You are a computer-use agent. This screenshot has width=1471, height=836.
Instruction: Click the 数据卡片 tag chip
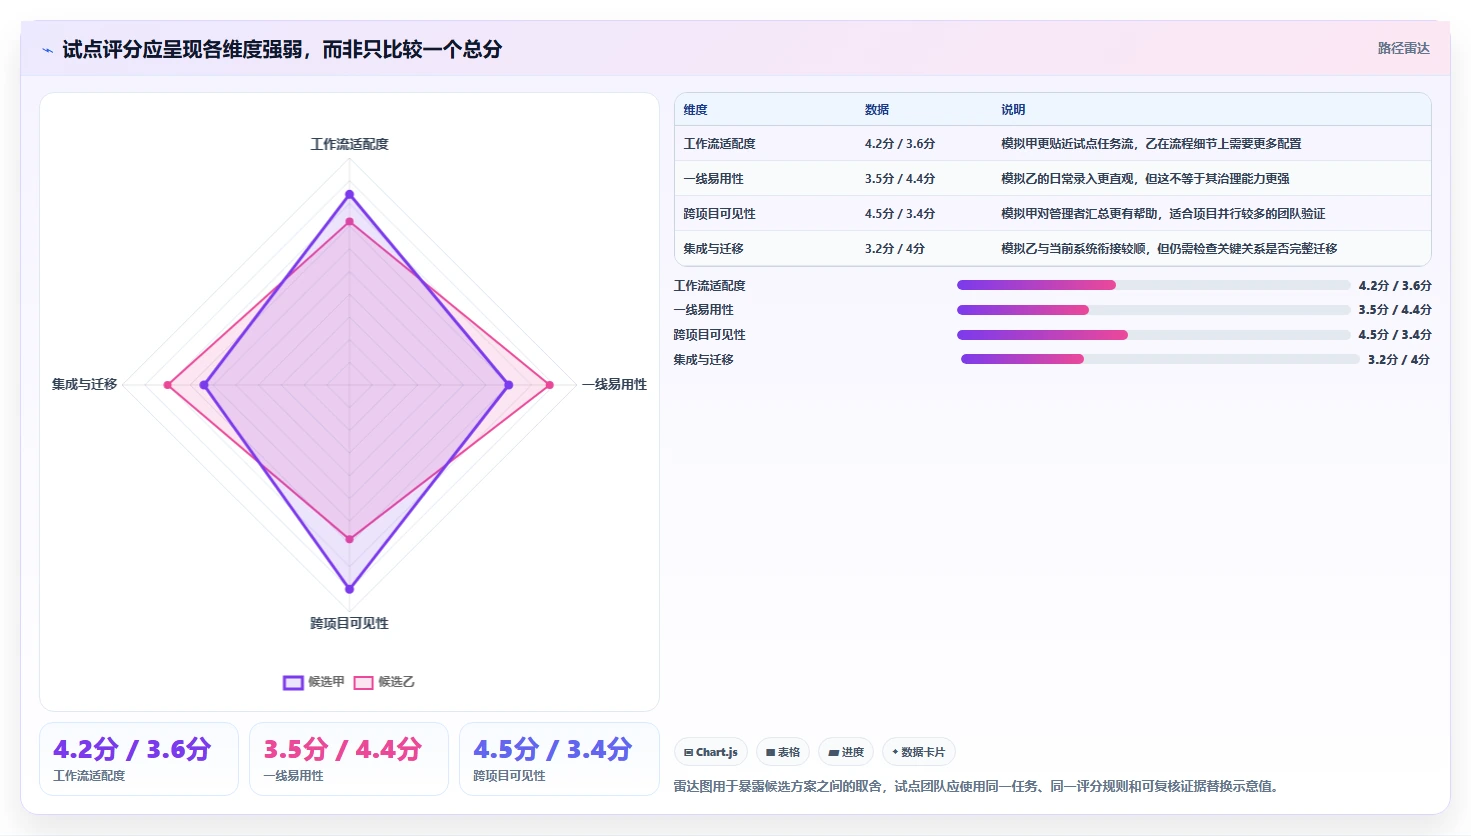(919, 752)
